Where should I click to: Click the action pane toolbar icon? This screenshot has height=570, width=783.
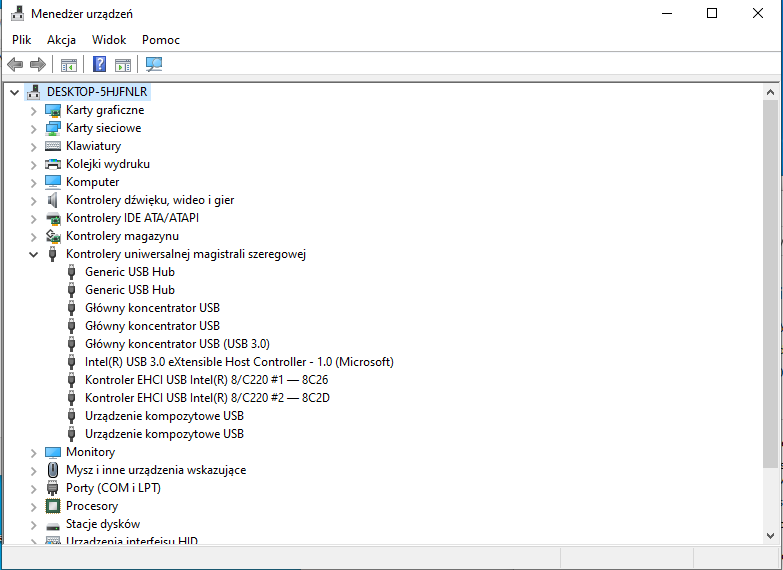pyautogui.click(x=122, y=64)
